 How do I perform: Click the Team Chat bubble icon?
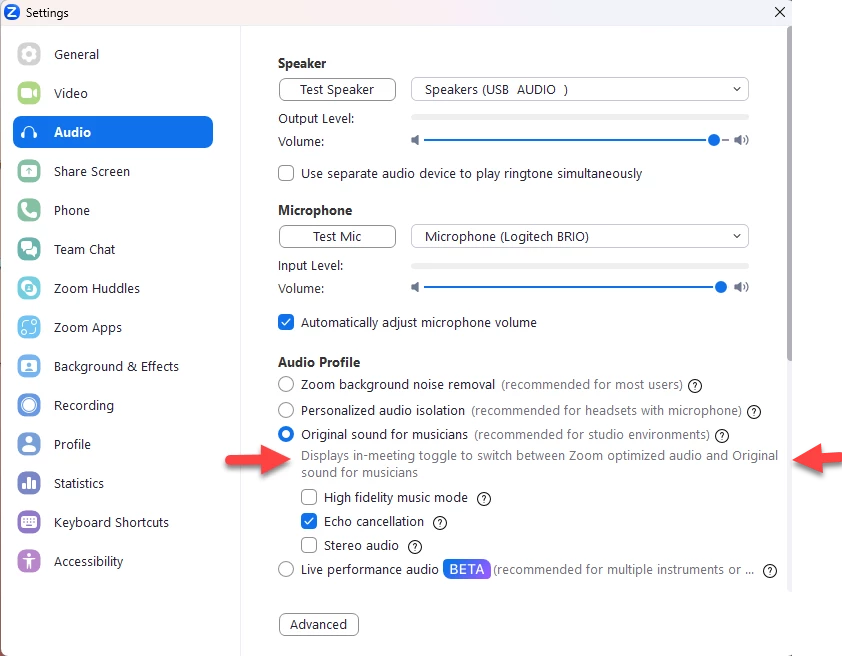(x=28, y=250)
